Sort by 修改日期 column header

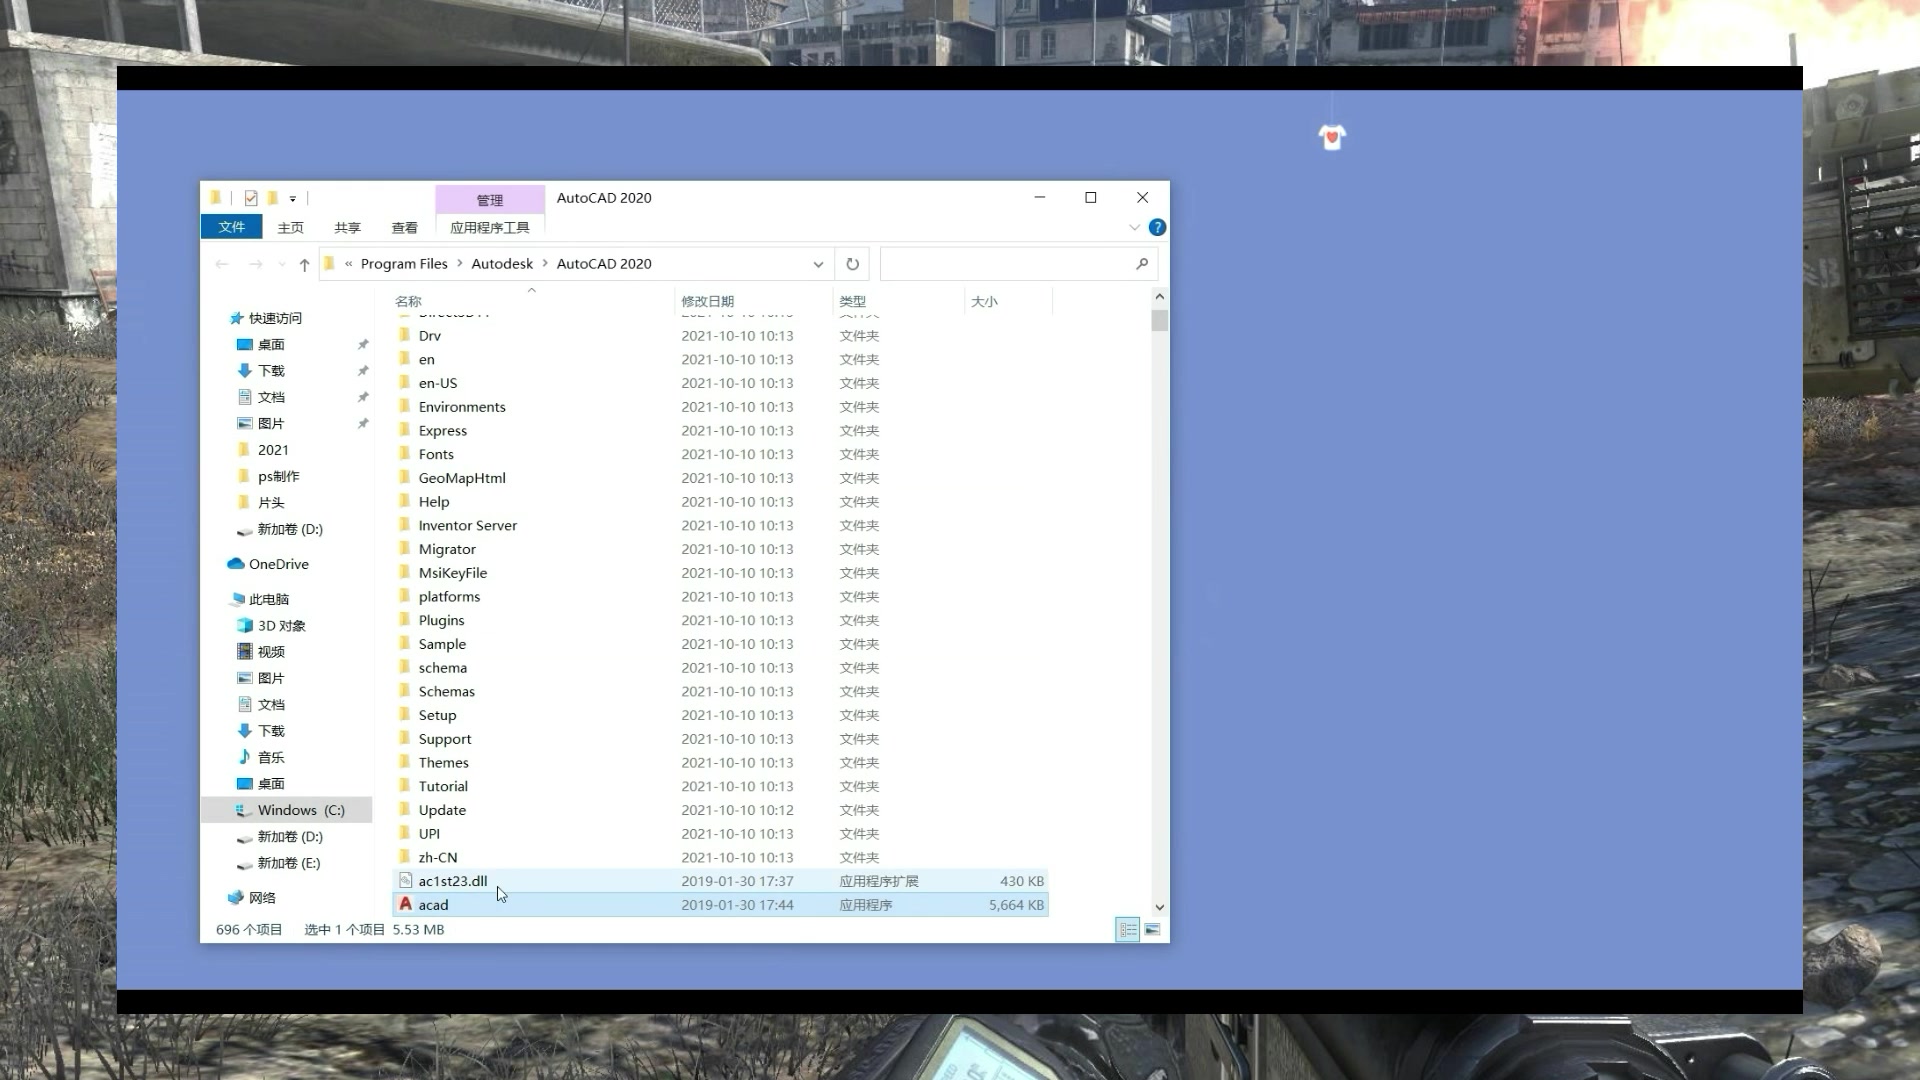[x=754, y=301]
